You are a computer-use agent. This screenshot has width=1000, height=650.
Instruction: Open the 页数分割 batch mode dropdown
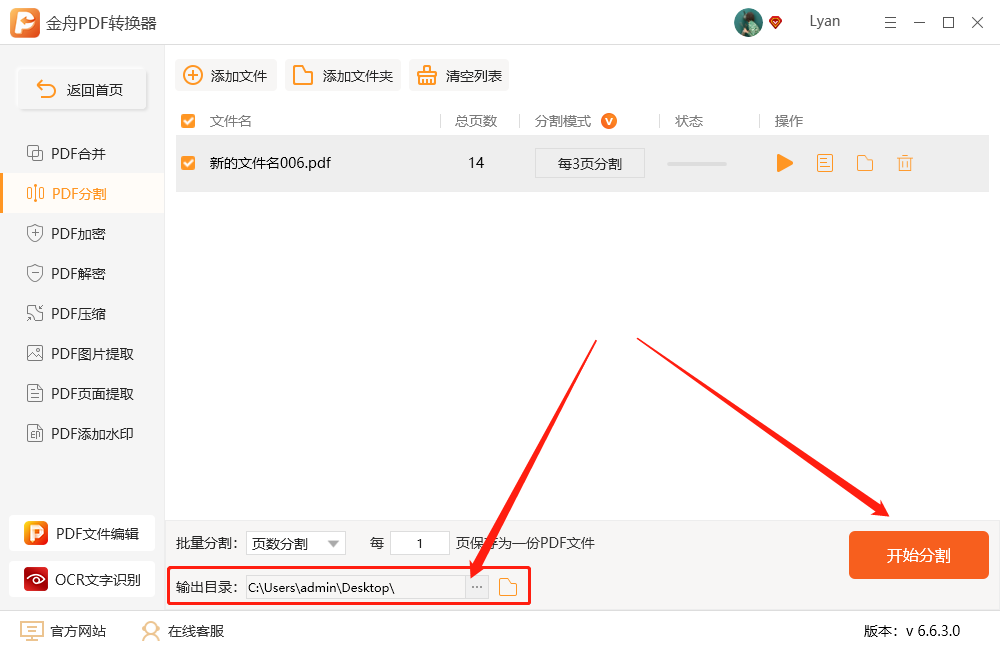(x=296, y=543)
